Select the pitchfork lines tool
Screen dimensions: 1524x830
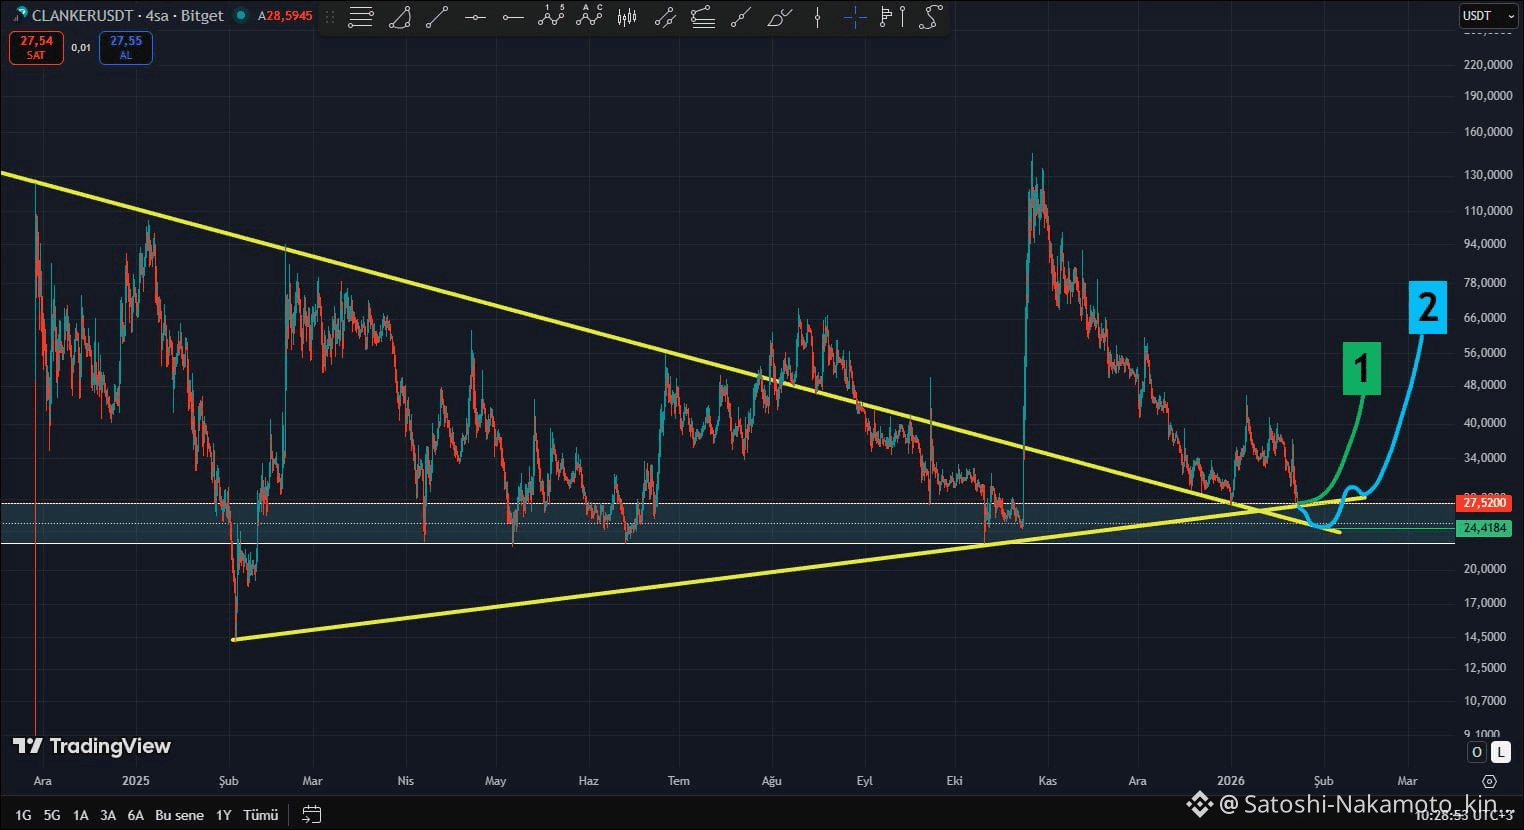point(703,17)
